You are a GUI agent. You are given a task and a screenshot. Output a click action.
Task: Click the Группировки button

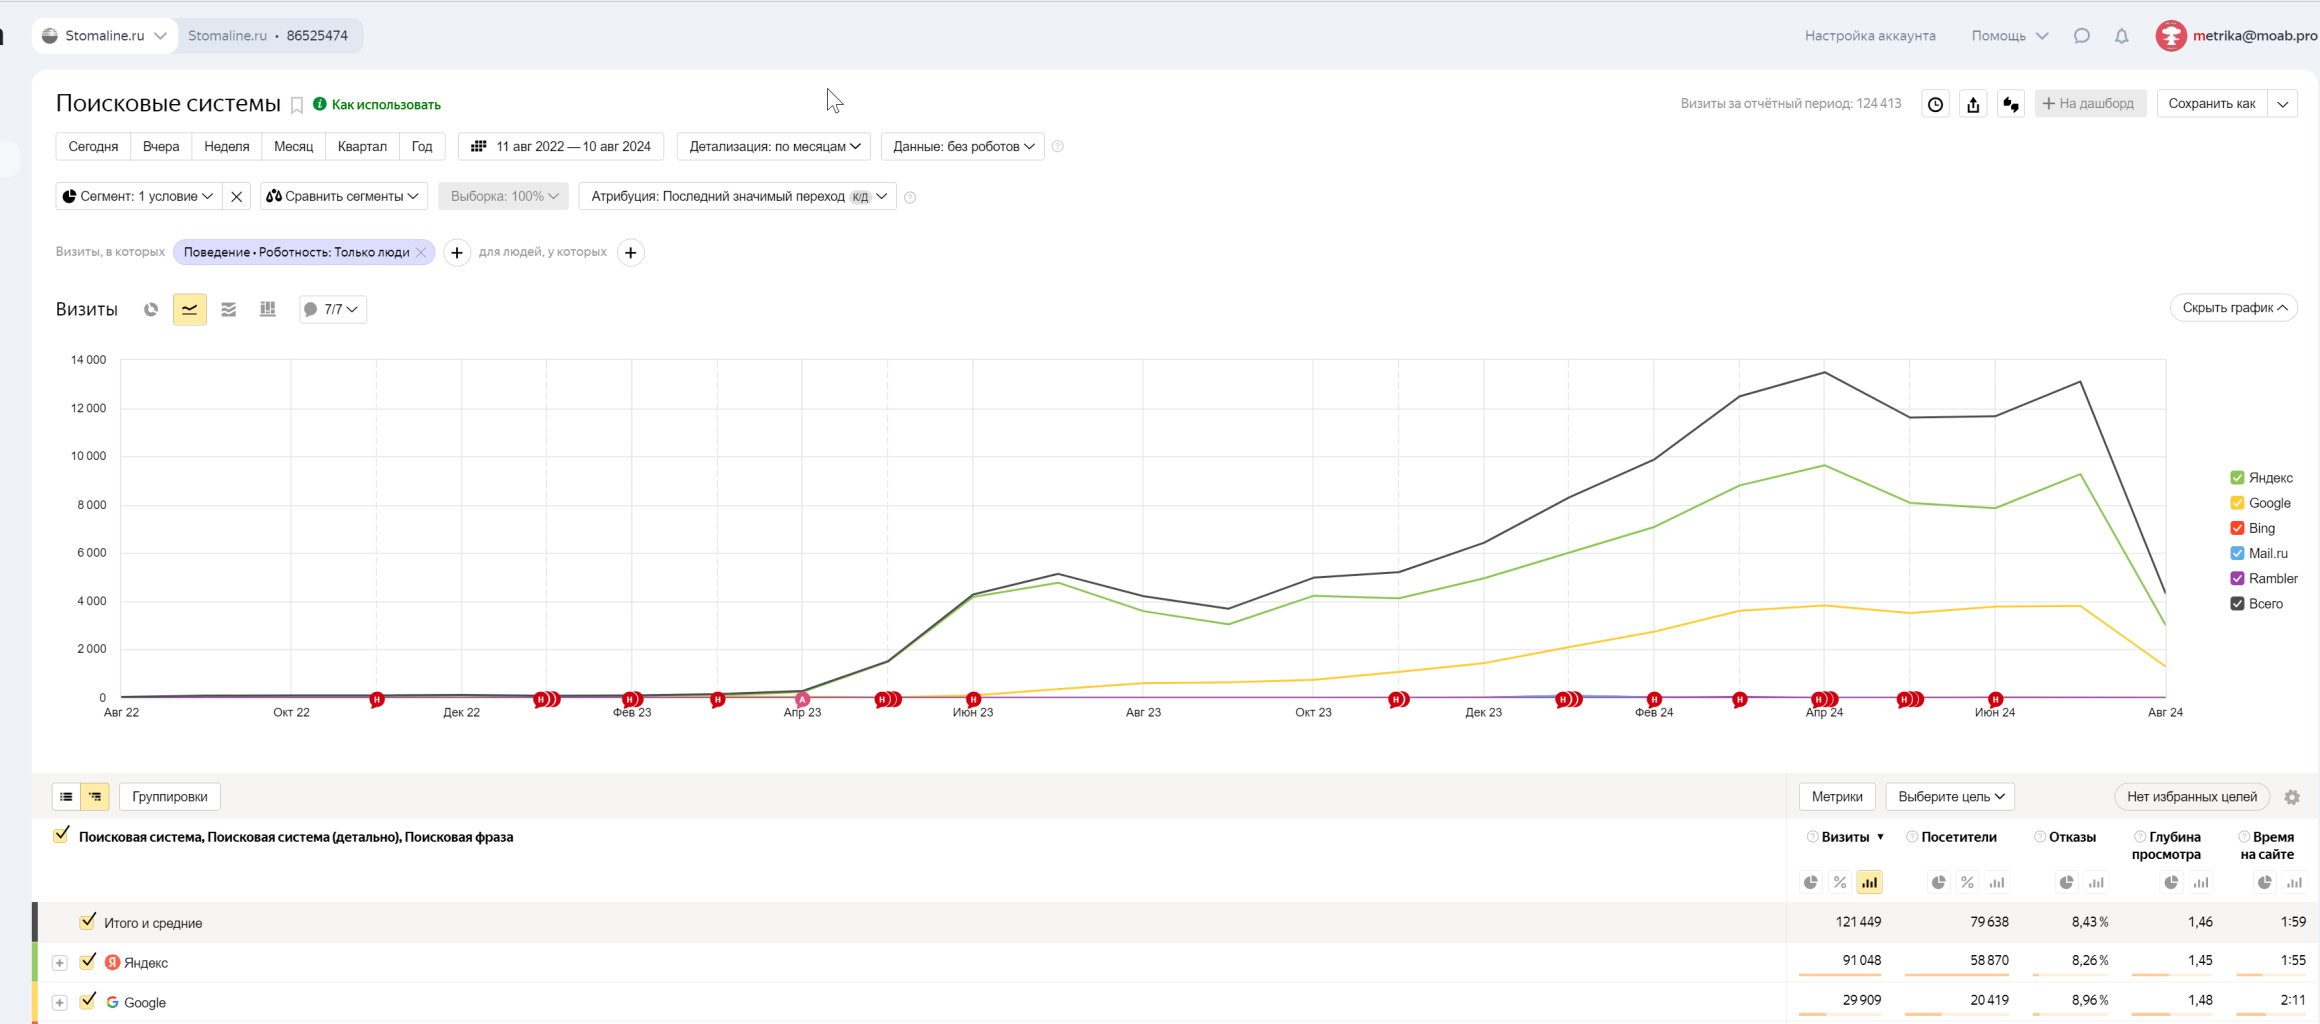tap(170, 797)
